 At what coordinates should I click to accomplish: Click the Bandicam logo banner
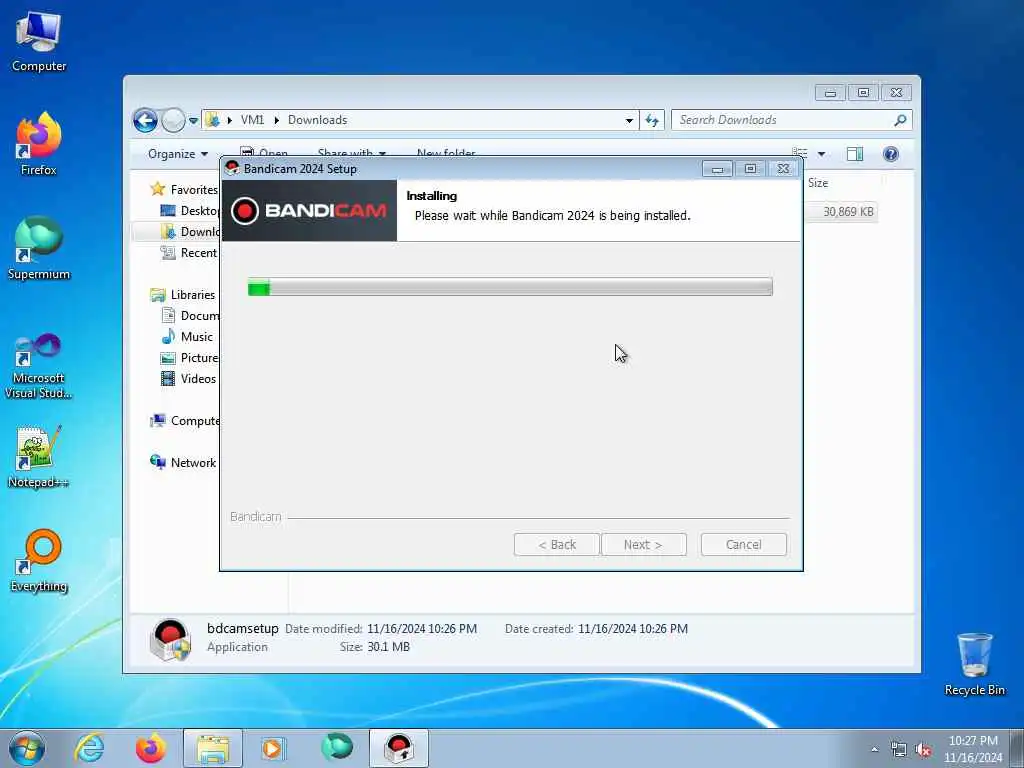point(310,210)
